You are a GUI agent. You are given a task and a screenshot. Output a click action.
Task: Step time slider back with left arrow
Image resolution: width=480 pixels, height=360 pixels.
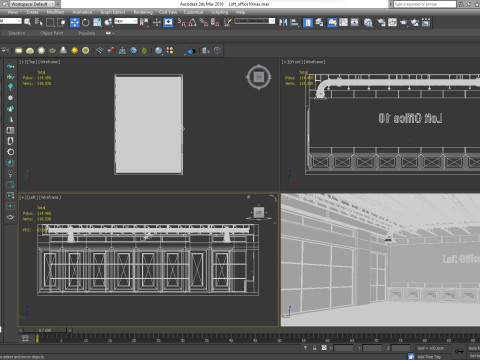point(21,330)
